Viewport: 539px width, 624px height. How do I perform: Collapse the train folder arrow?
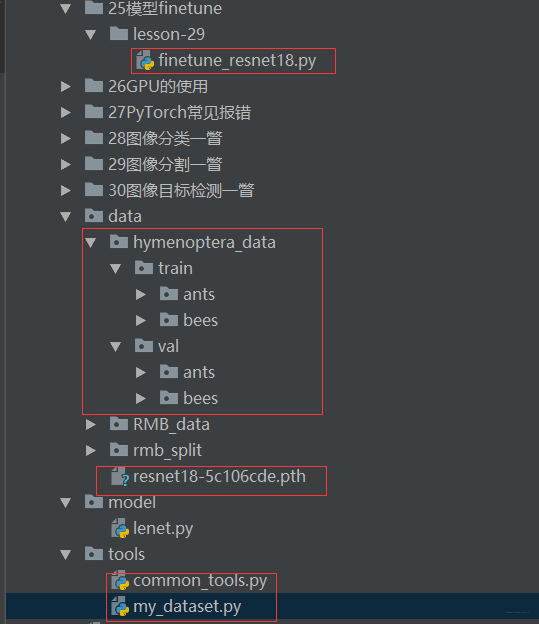pos(116,269)
